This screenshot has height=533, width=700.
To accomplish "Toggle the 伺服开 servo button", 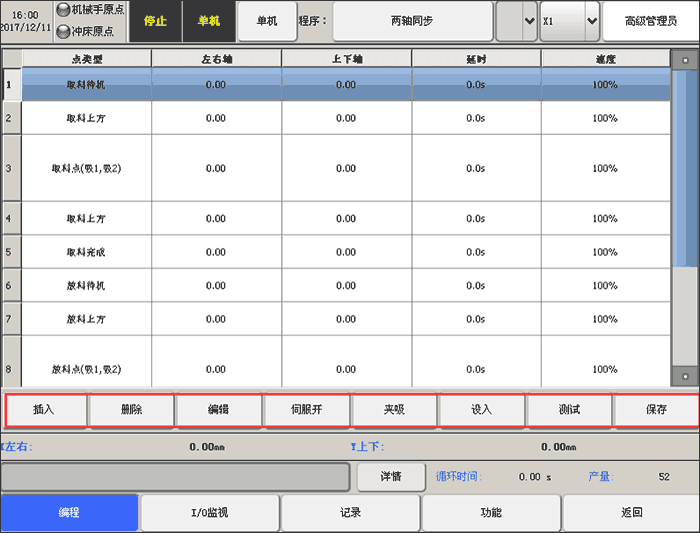I will [307, 410].
